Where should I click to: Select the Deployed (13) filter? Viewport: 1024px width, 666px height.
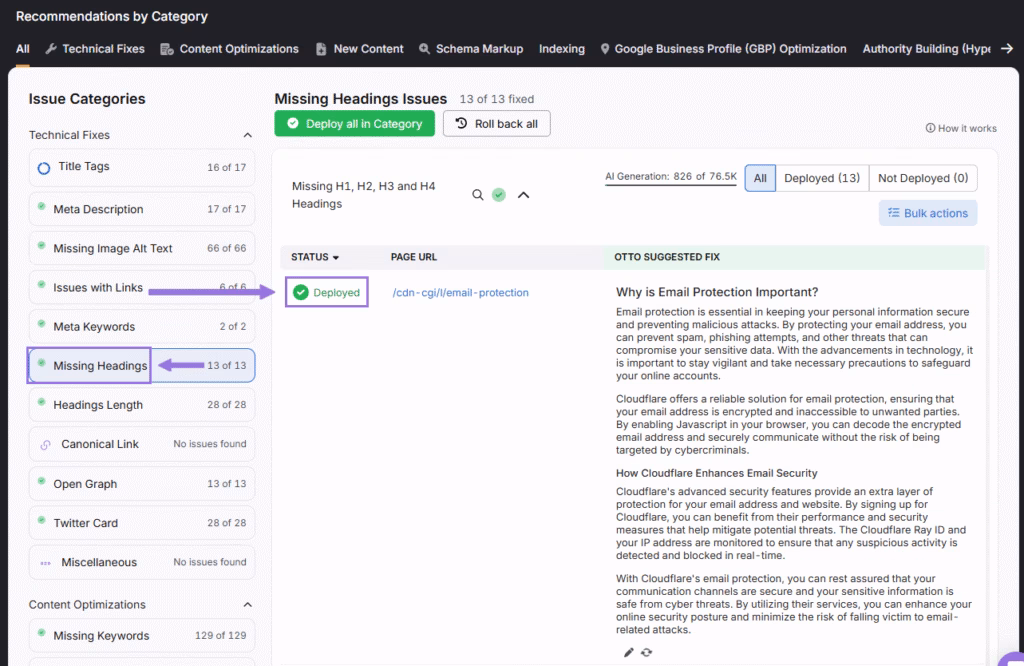tap(821, 178)
